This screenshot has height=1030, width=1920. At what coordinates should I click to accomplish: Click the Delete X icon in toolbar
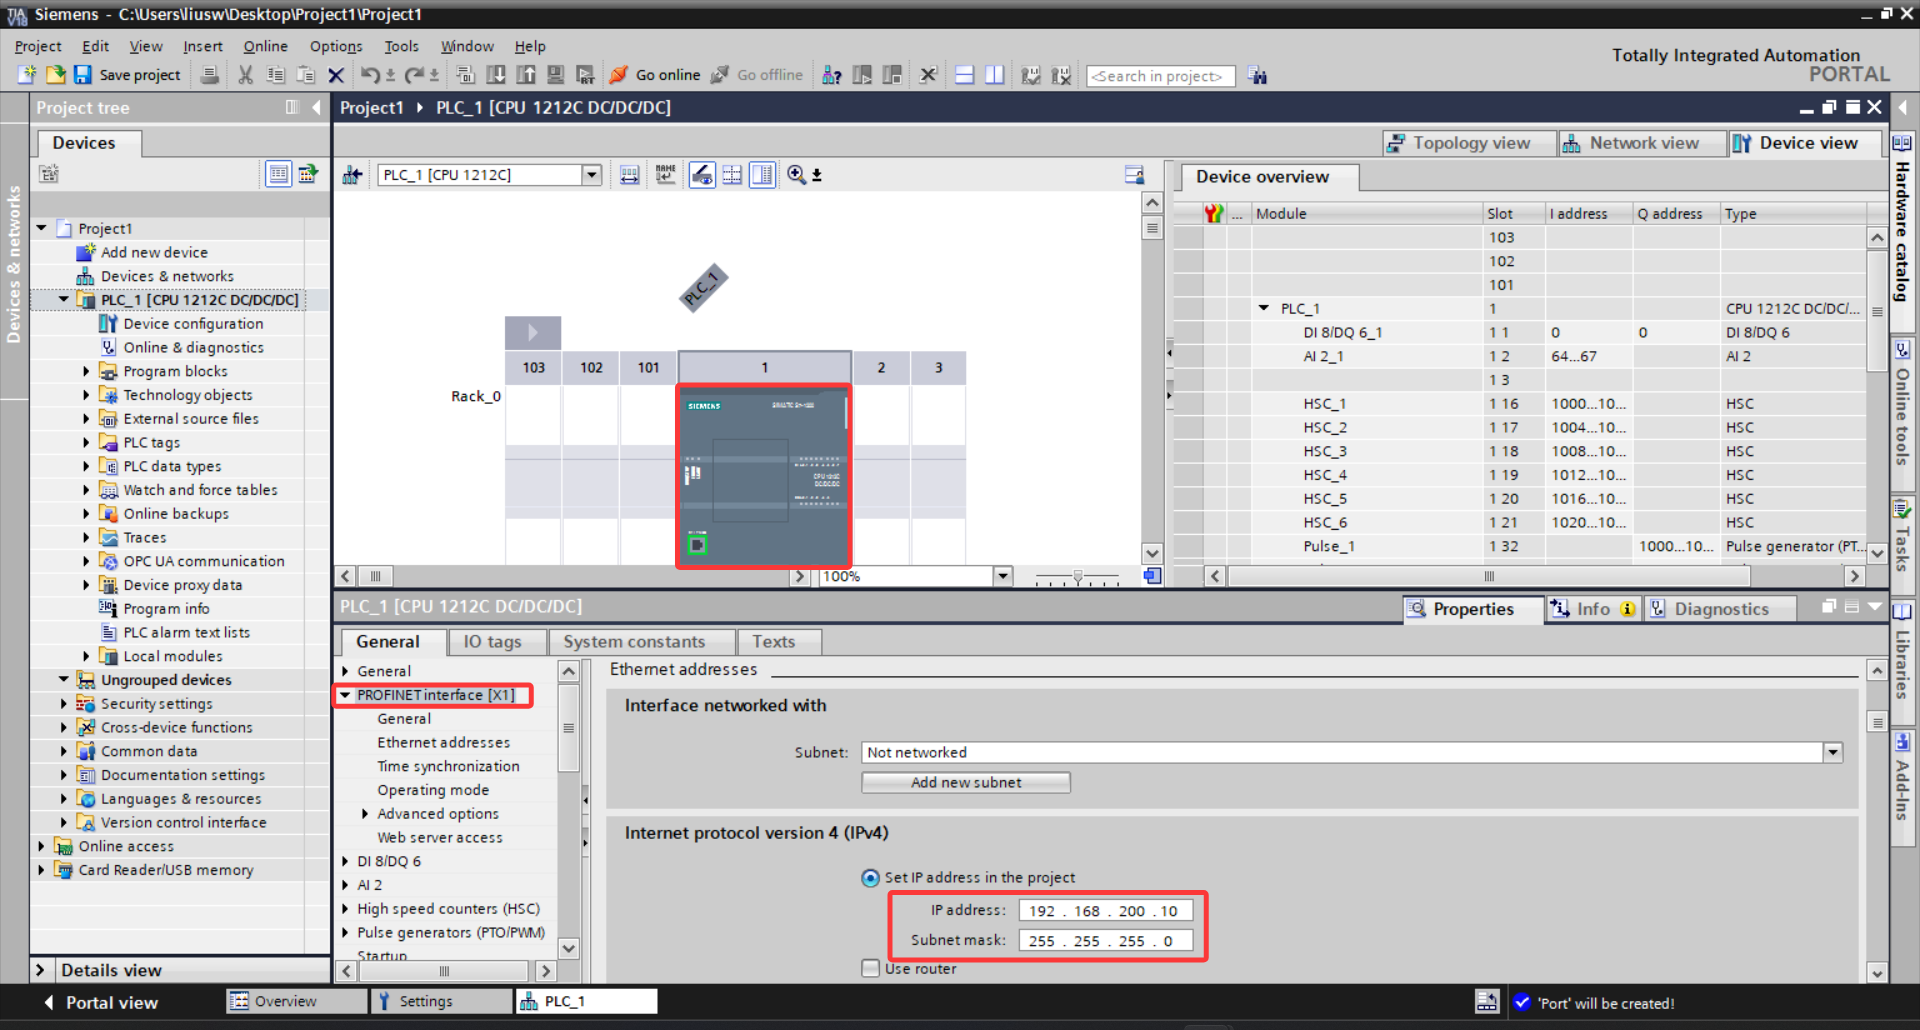click(x=336, y=75)
